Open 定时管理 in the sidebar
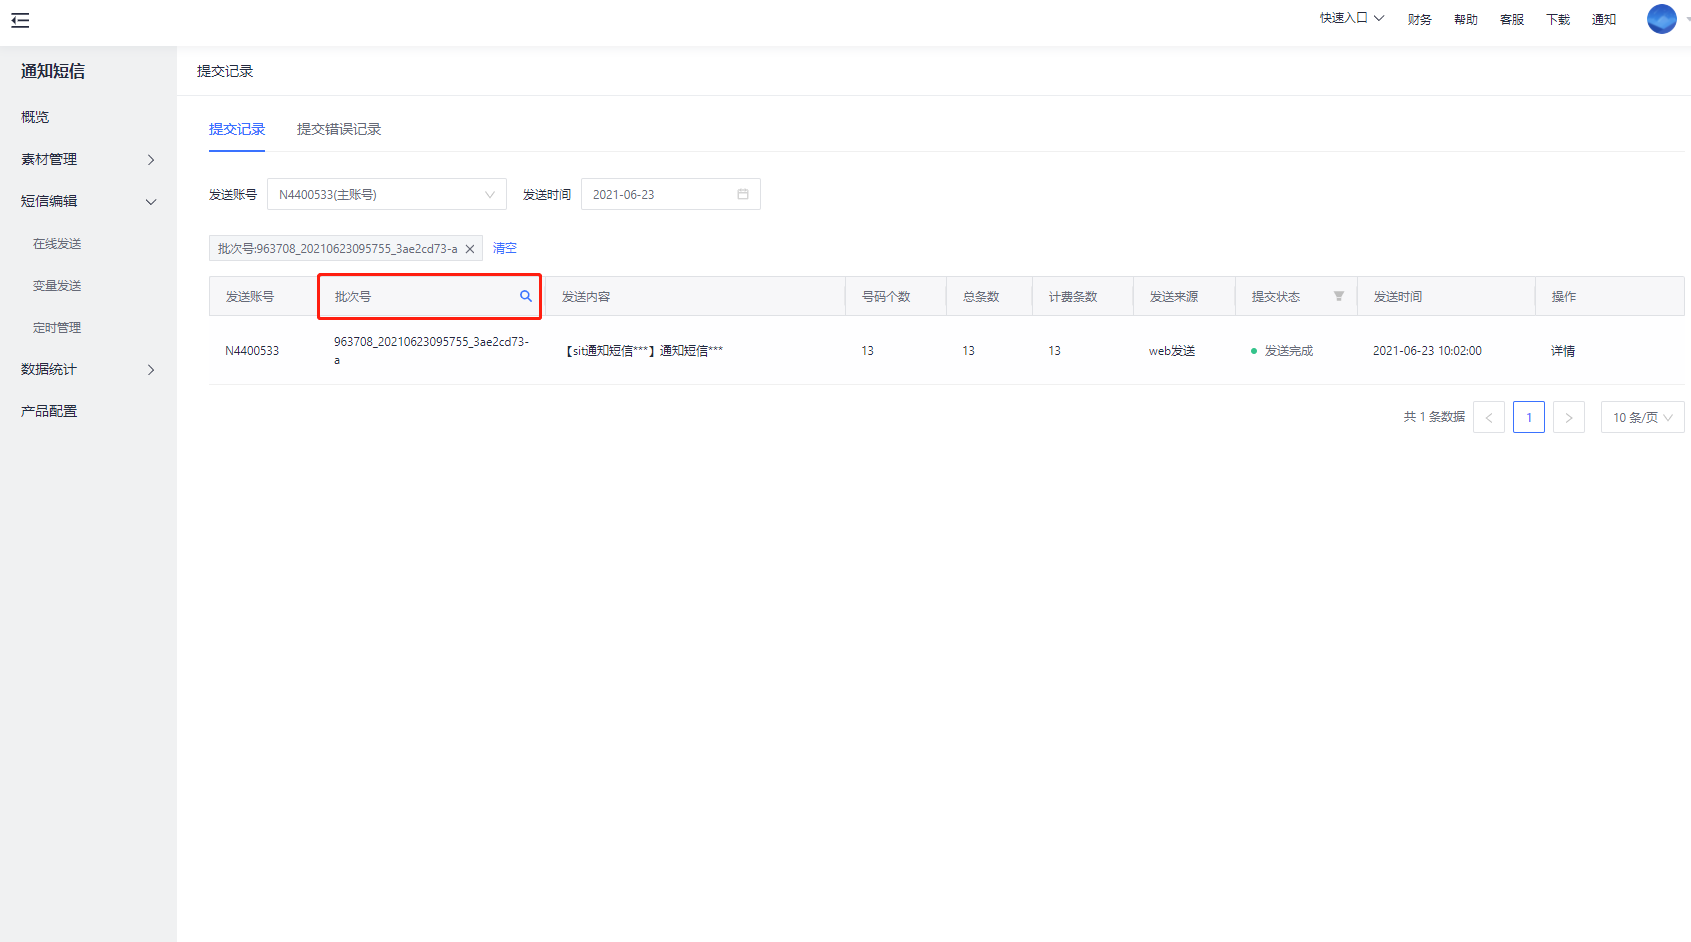Screen dimensions: 1691x942 [x=57, y=328]
